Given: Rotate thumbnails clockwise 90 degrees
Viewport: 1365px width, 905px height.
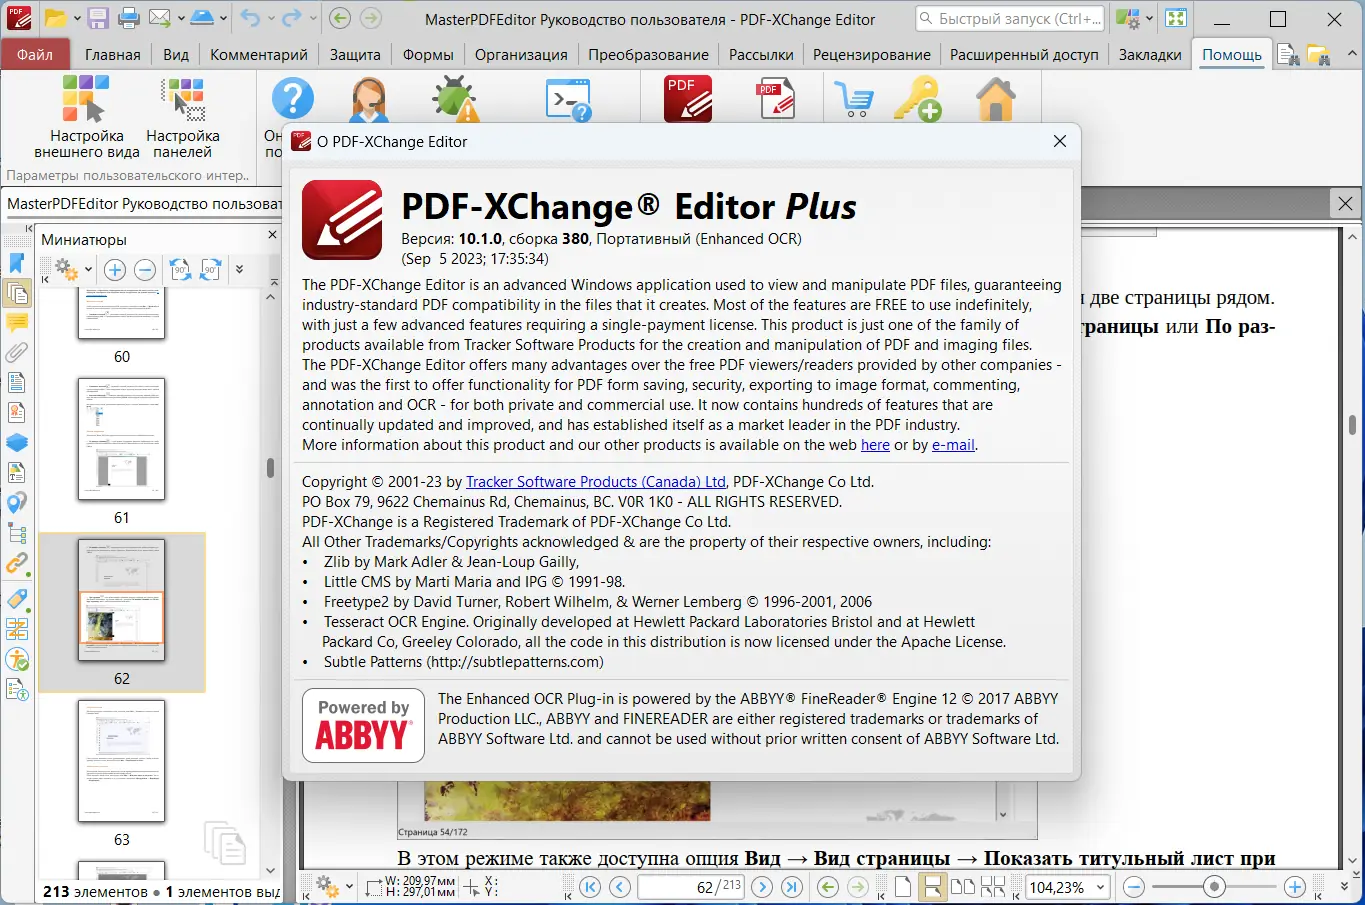Looking at the screenshot, I should click(x=210, y=269).
